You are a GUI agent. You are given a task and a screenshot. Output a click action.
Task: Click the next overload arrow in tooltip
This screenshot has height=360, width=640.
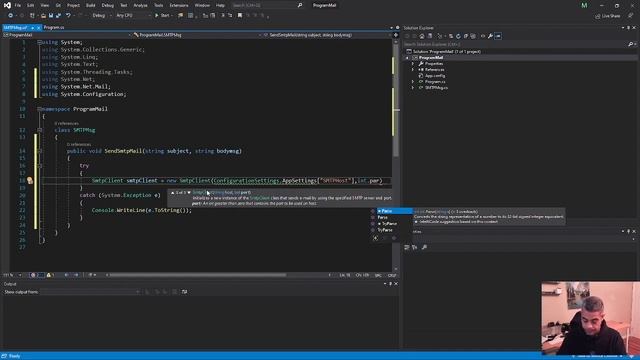[x=189, y=192]
